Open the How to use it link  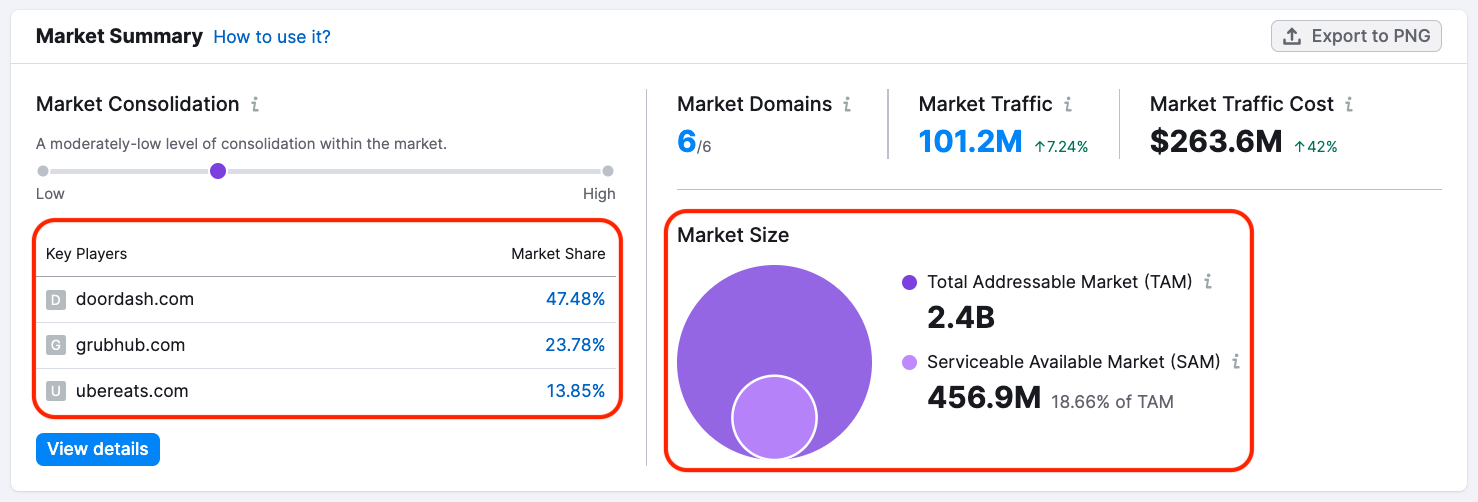click(272, 37)
